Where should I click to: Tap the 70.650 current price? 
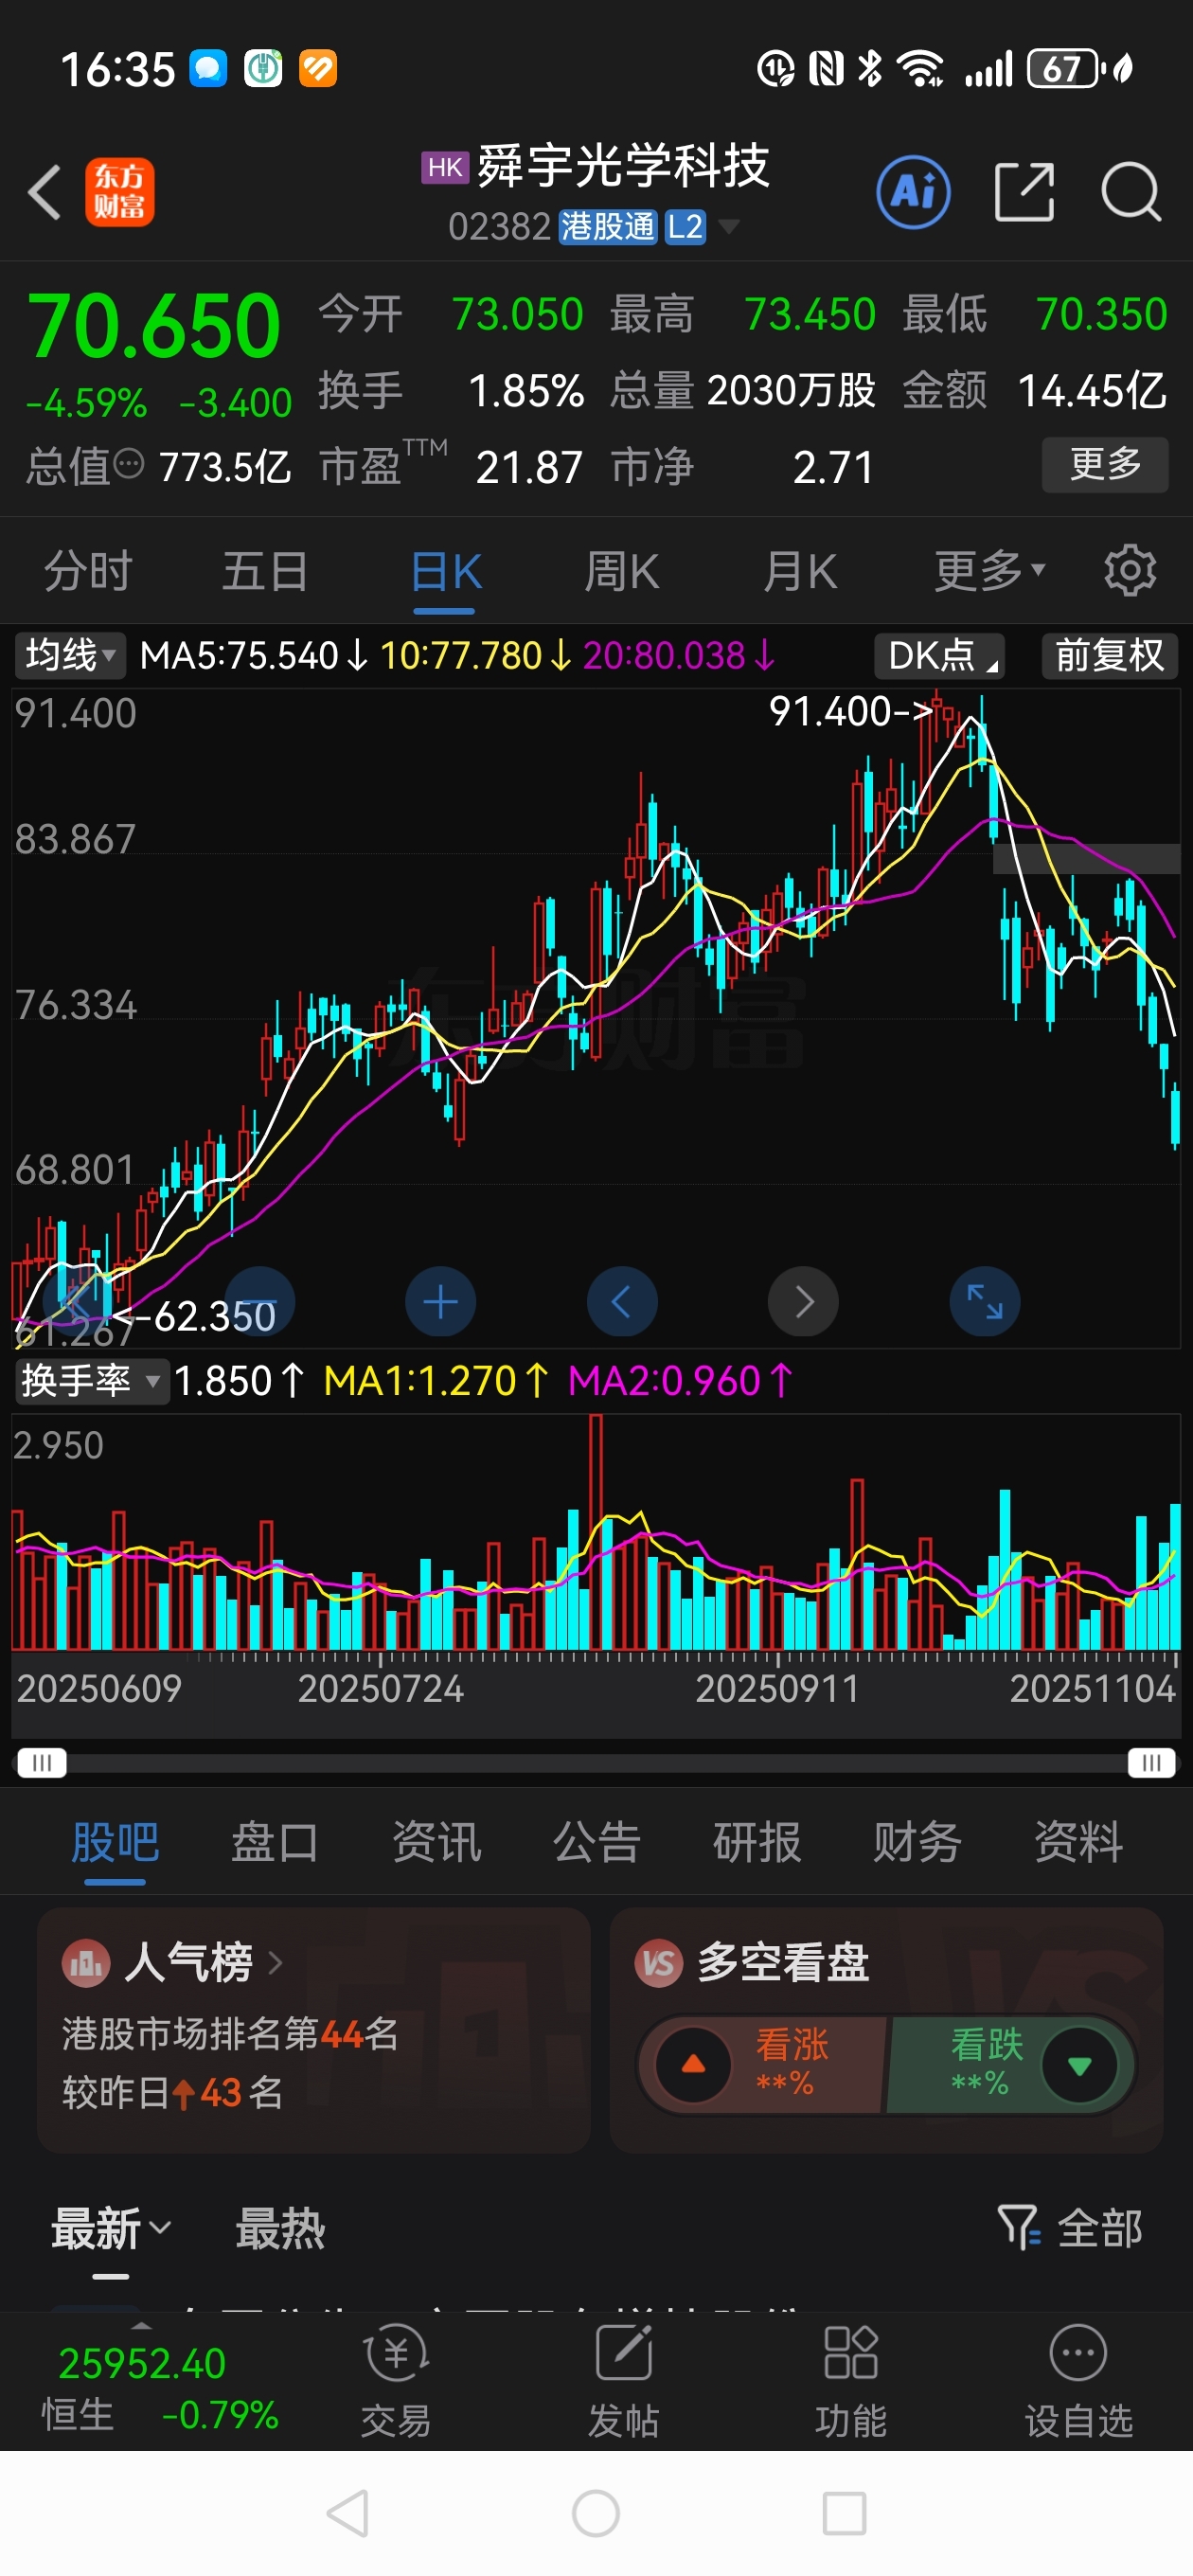[x=154, y=325]
